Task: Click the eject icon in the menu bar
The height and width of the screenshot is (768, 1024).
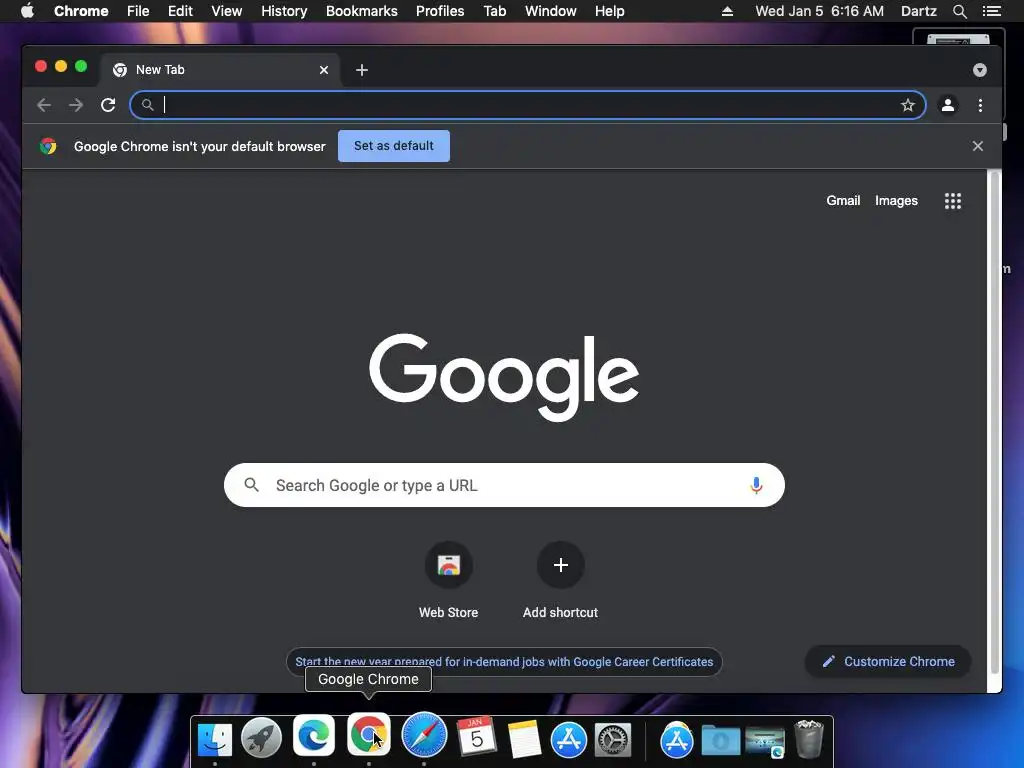Action: (x=727, y=11)
